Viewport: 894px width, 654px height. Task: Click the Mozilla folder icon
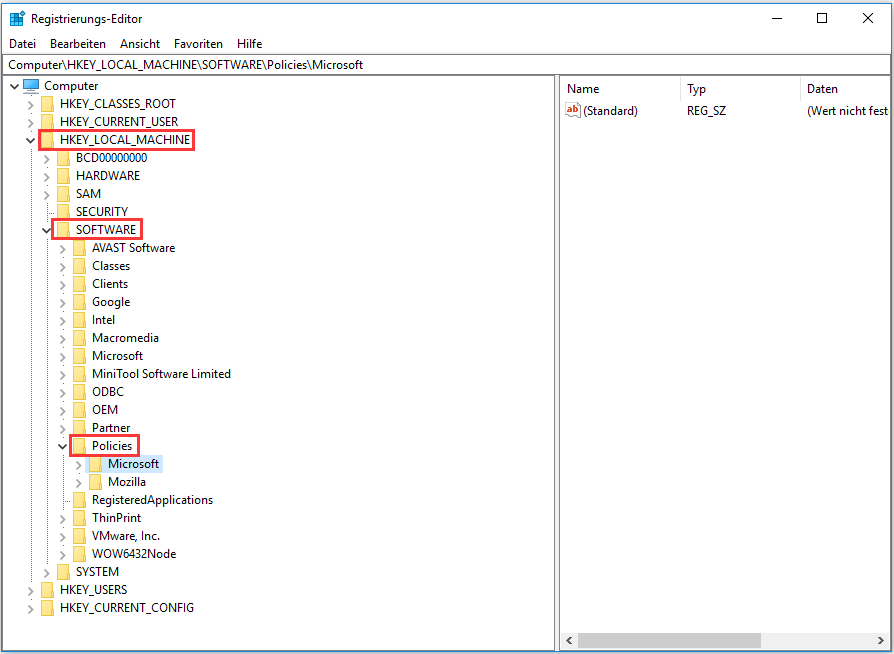pyautogui.click(x=96, y=482)
